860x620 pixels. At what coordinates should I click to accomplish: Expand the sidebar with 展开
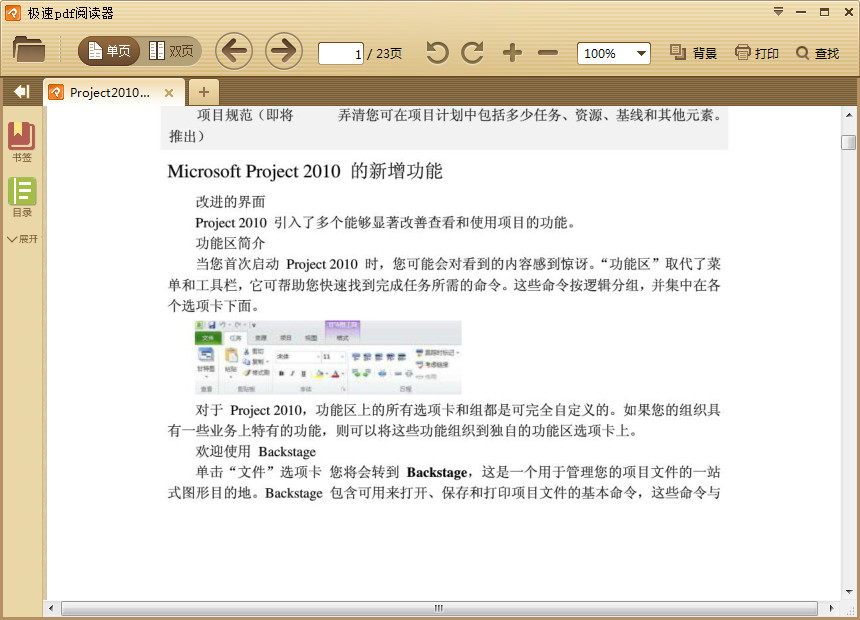click(x=22, y=239)
